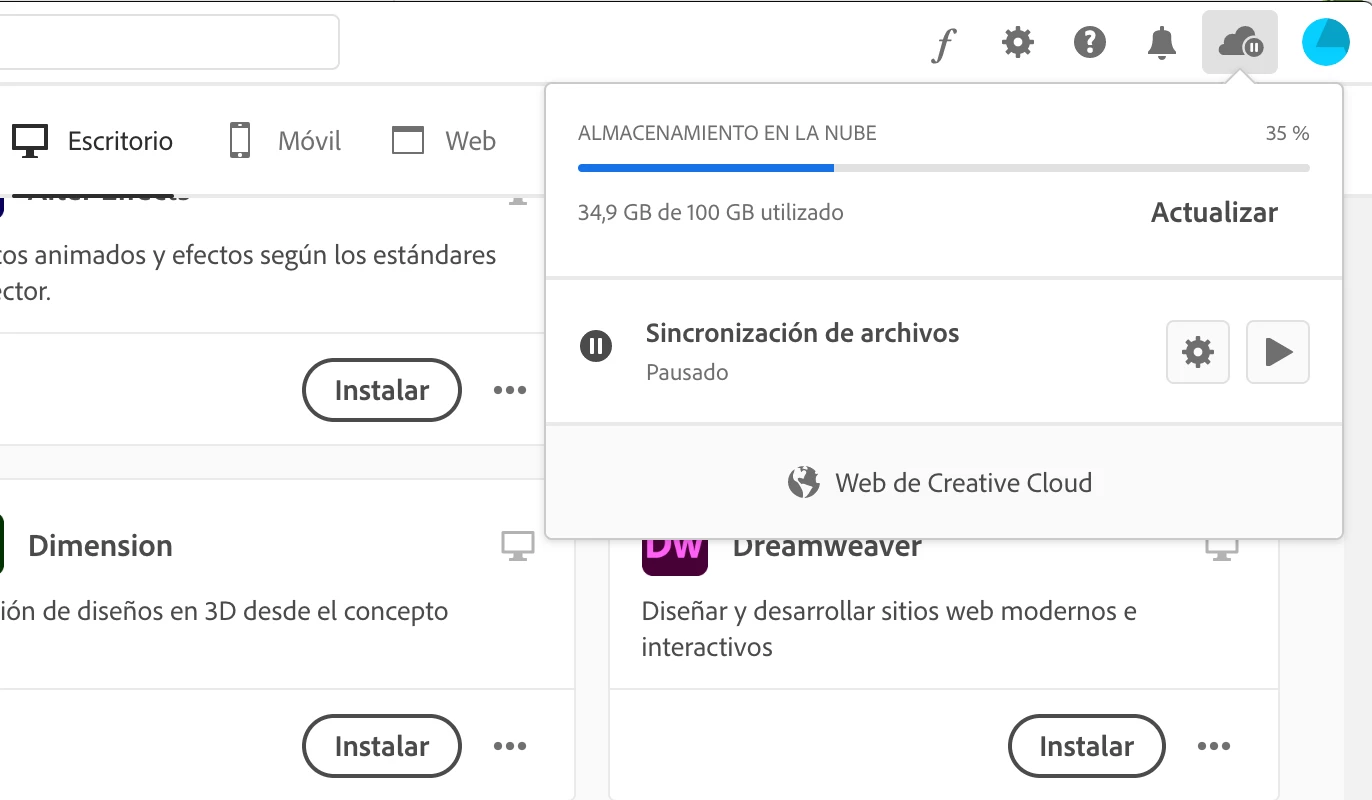The width and height of the screenshot is (1372, 800).
Task: Show notifications via the bell icon
Action: click(x=1161, y=43)
